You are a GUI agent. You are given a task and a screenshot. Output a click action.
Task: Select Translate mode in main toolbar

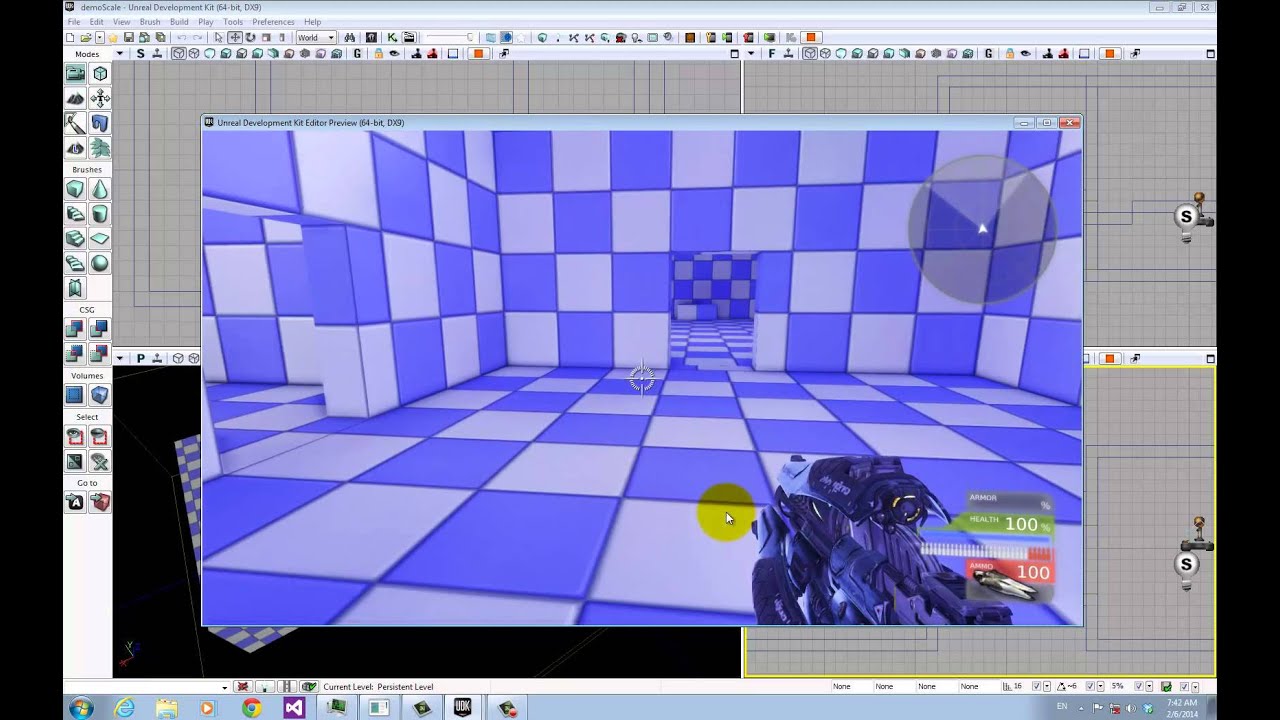234,38
